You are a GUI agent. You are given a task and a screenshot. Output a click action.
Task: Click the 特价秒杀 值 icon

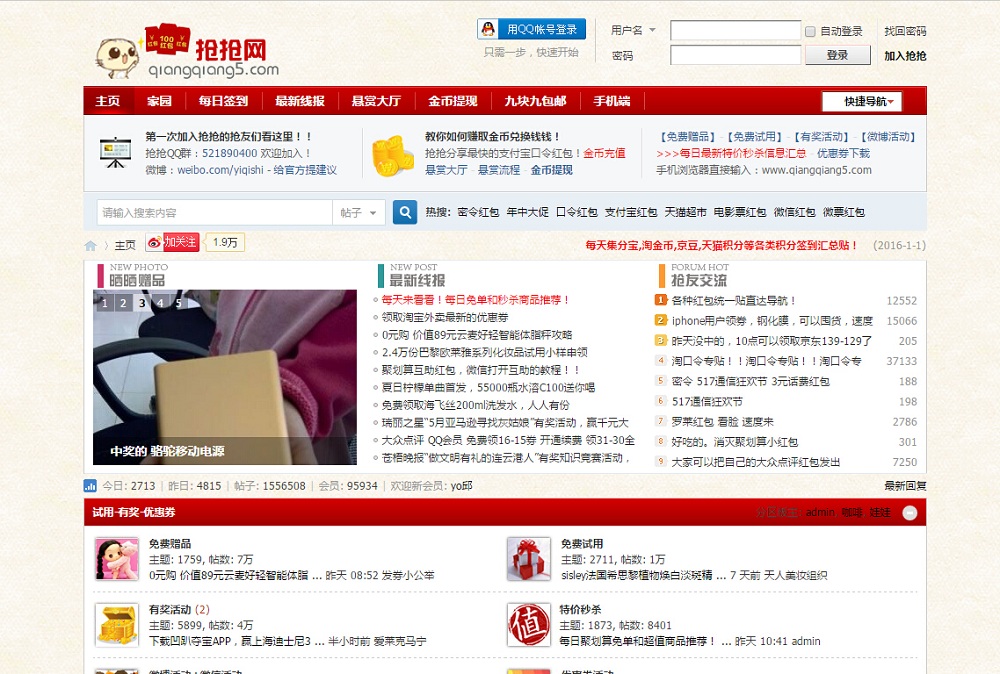[529, 625]
